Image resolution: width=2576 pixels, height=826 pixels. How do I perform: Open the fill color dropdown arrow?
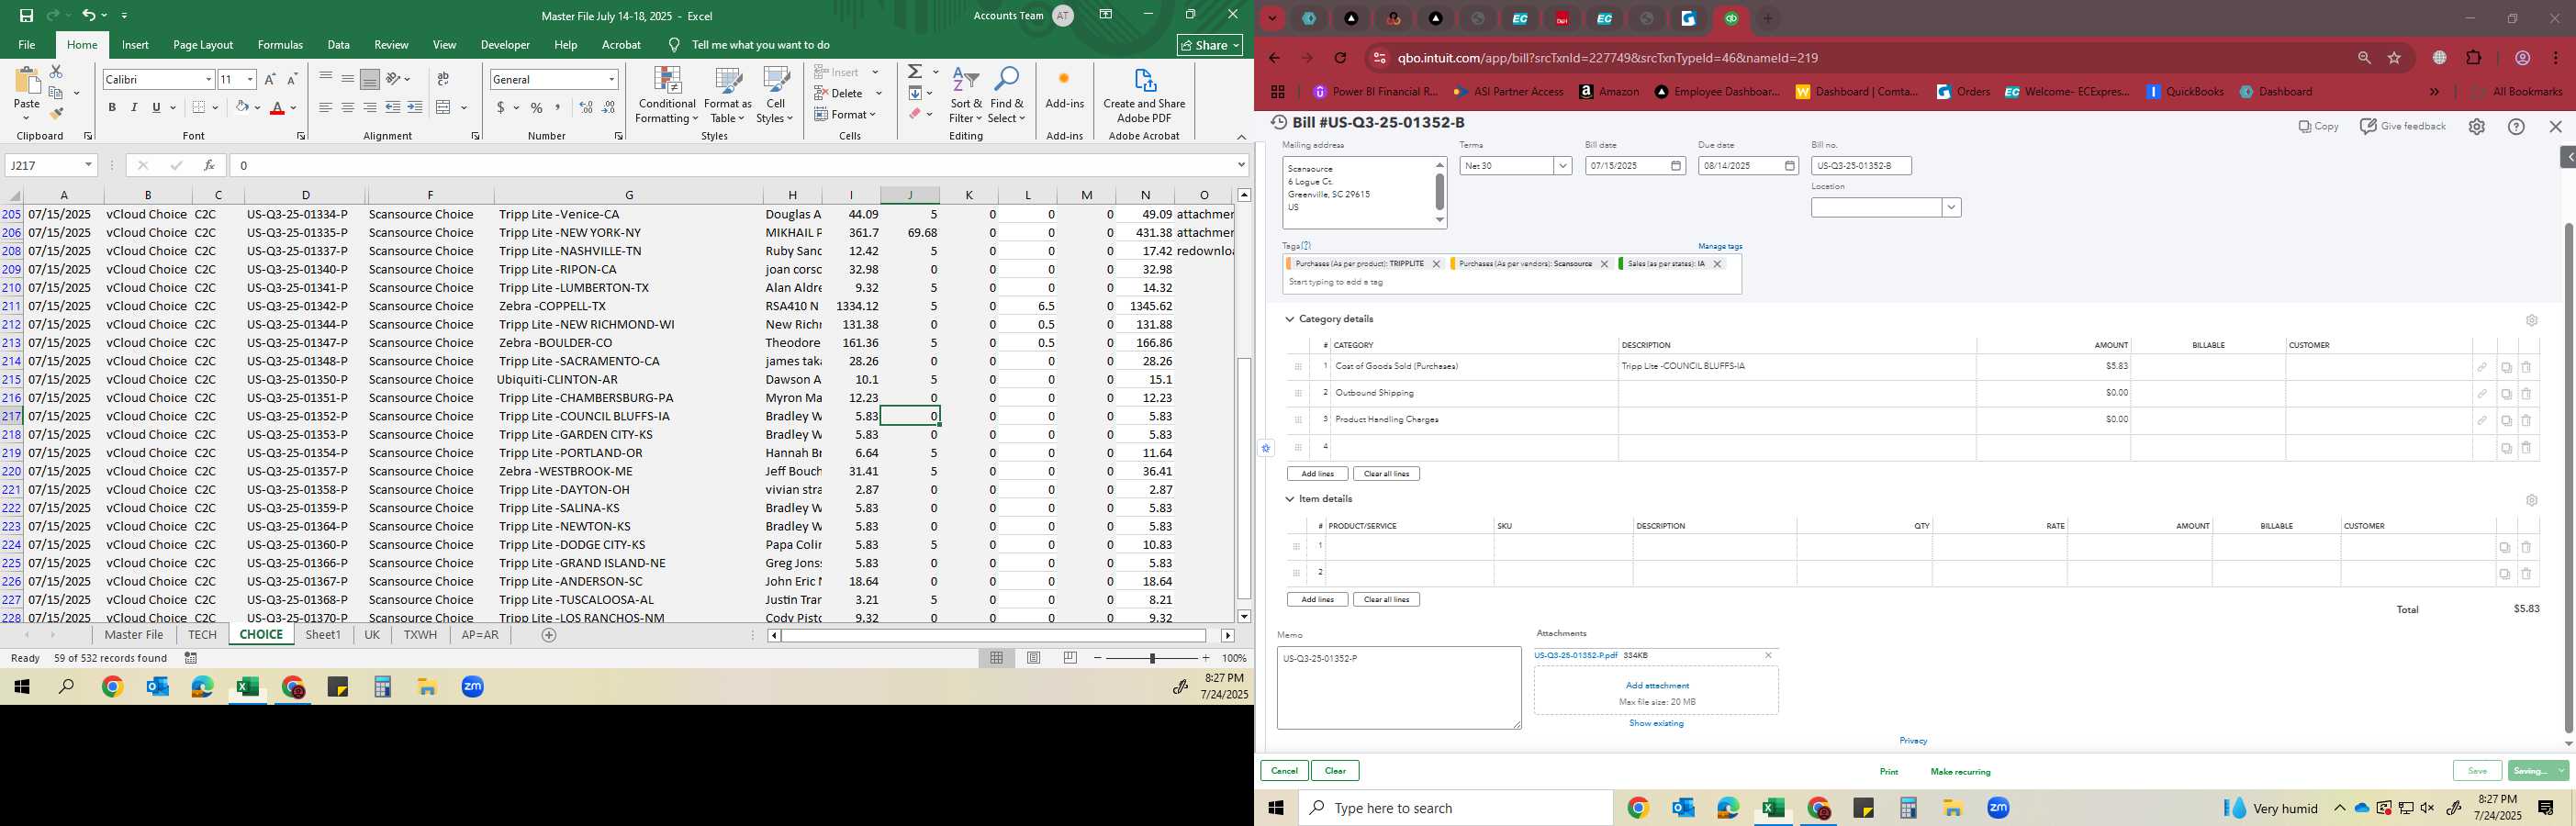tap(257, 107)
